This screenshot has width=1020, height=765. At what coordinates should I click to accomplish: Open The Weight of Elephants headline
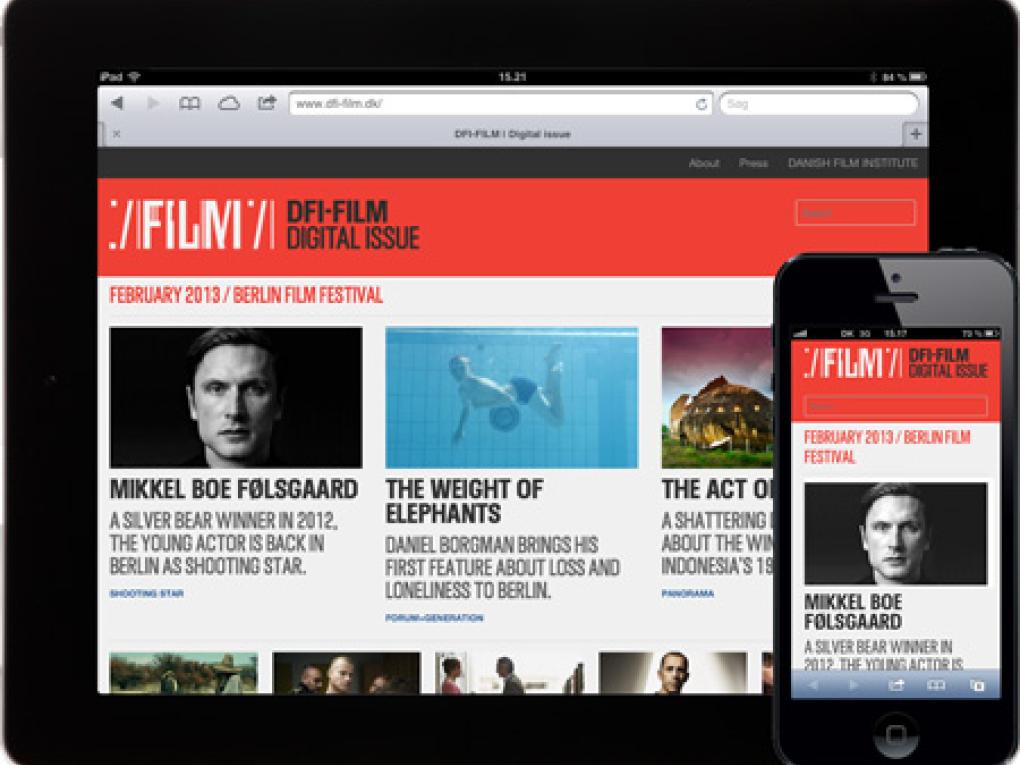coord(465,502)
